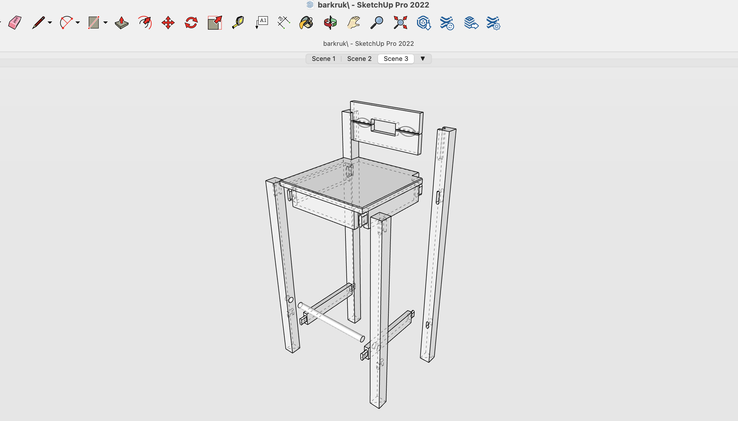The width and height of the screenshot is (738, 421).
Task: Select the Rectangle shape tool
Action: (x=94, y=22)
